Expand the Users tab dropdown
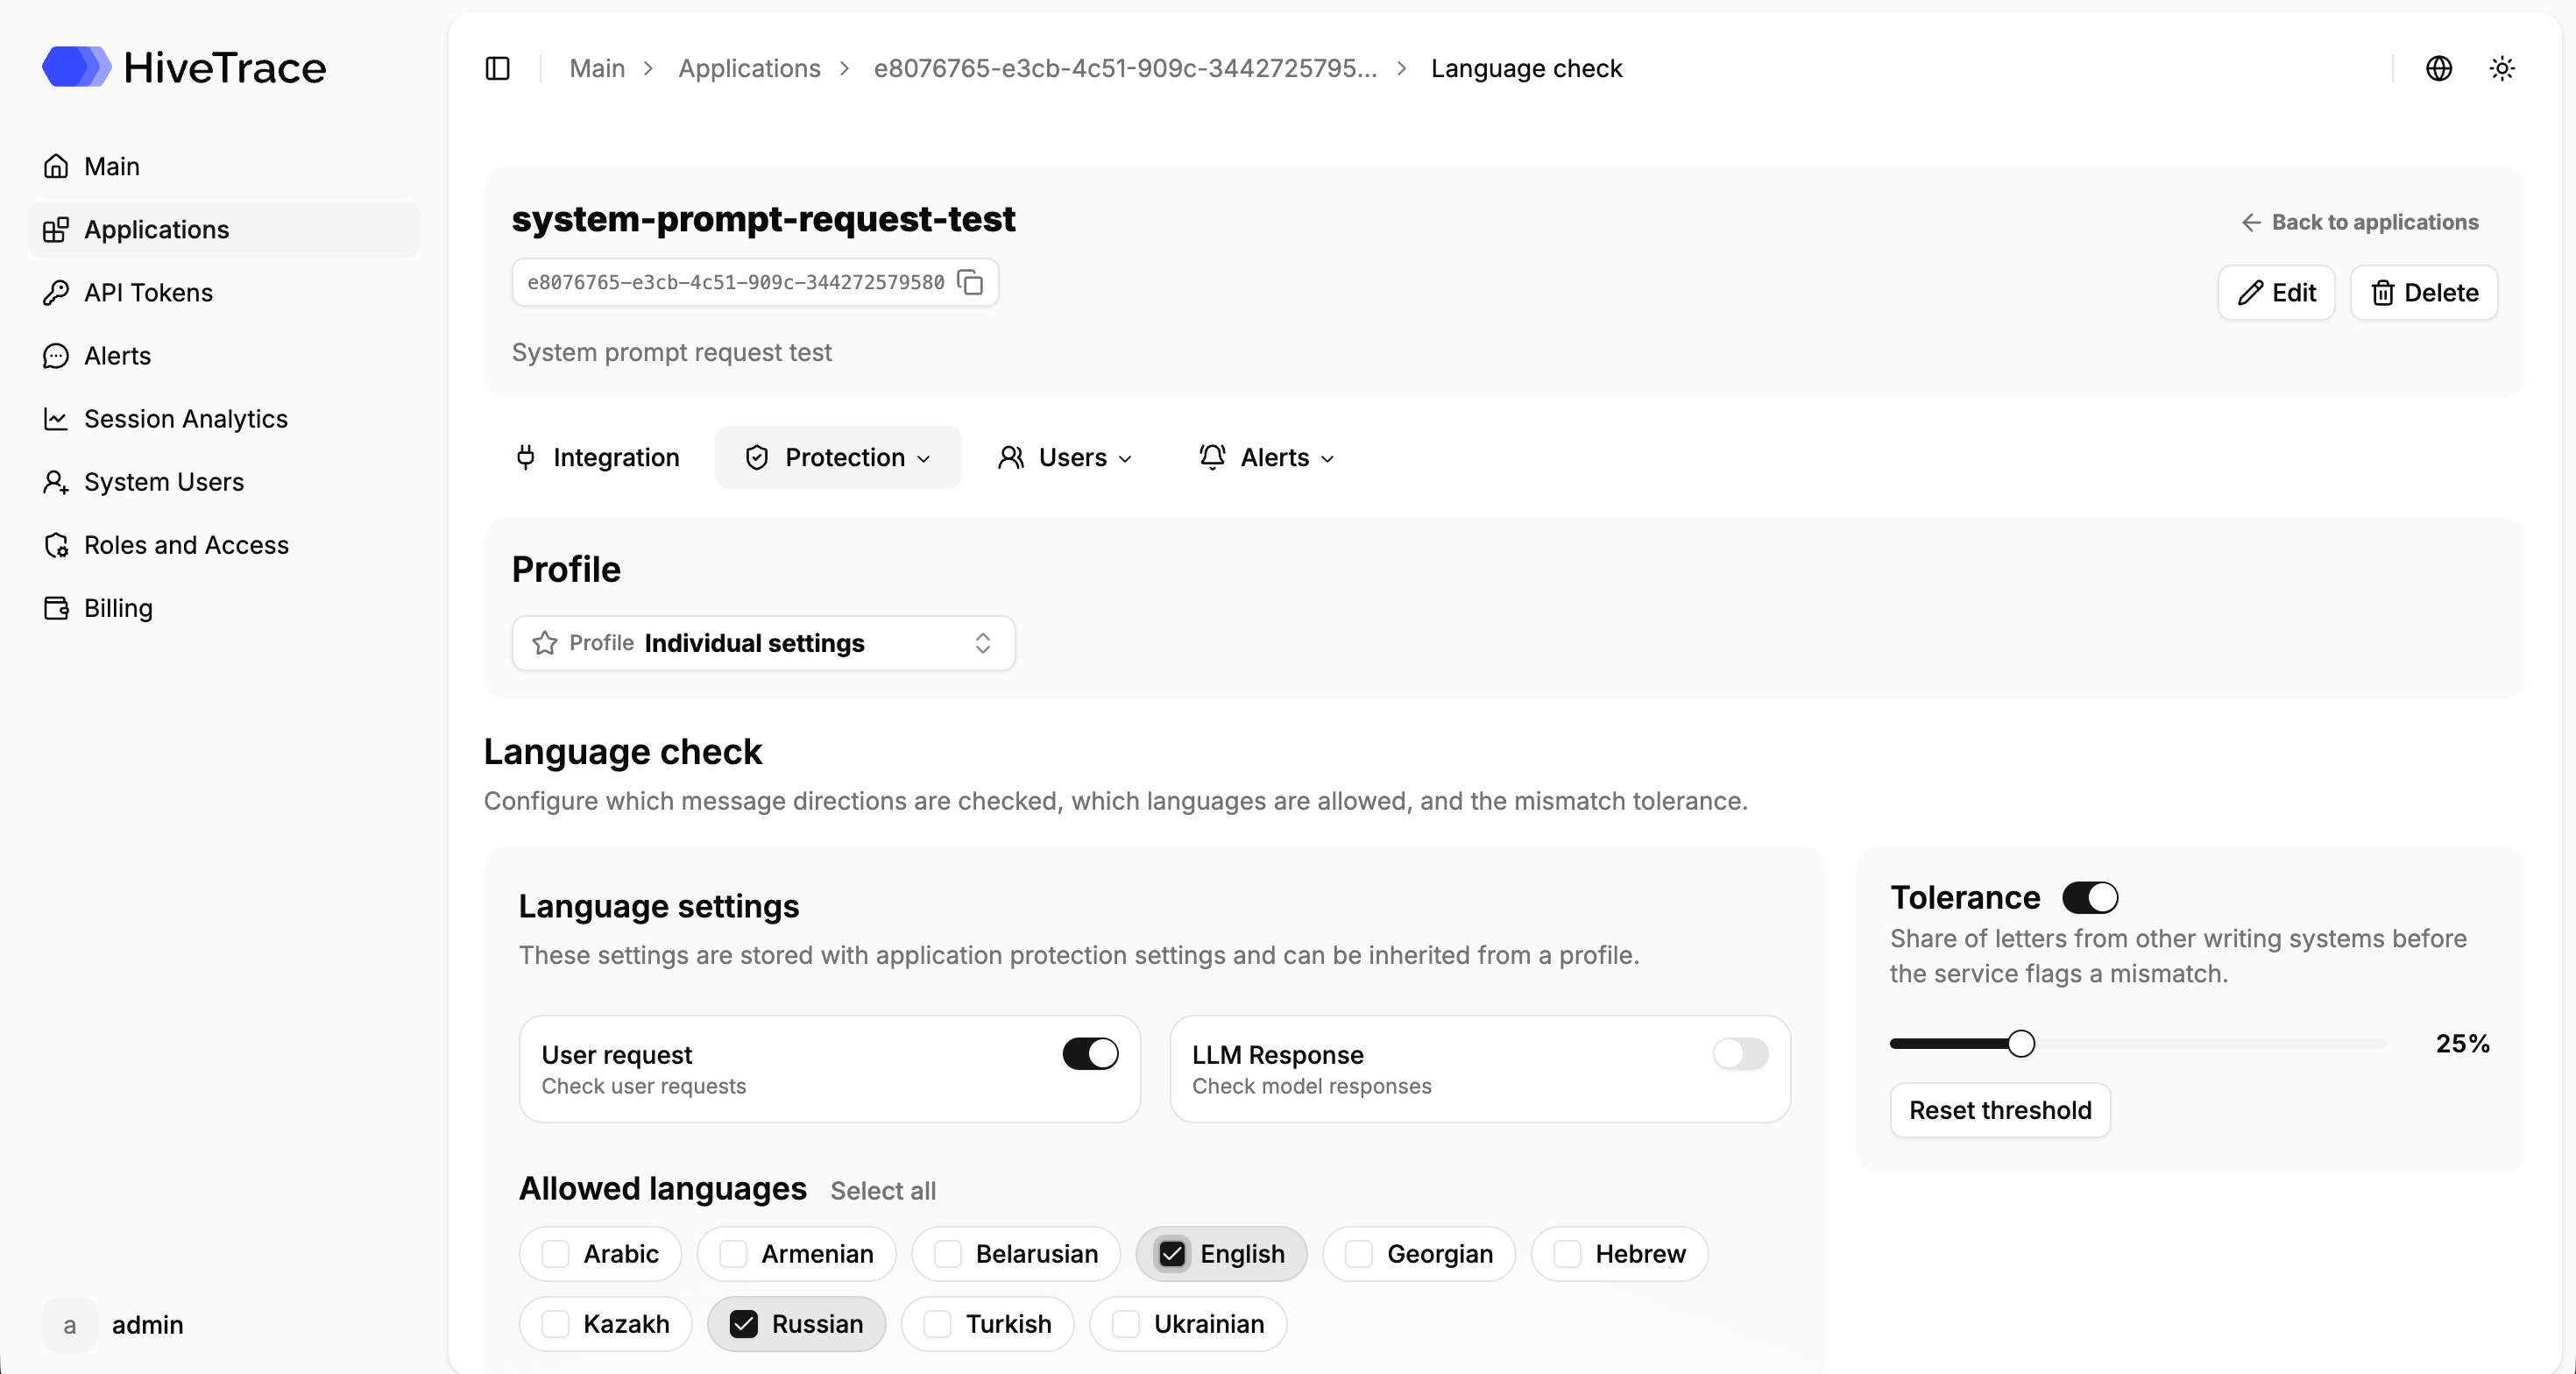2576x1374 pixels. [x=1065, y=457]
